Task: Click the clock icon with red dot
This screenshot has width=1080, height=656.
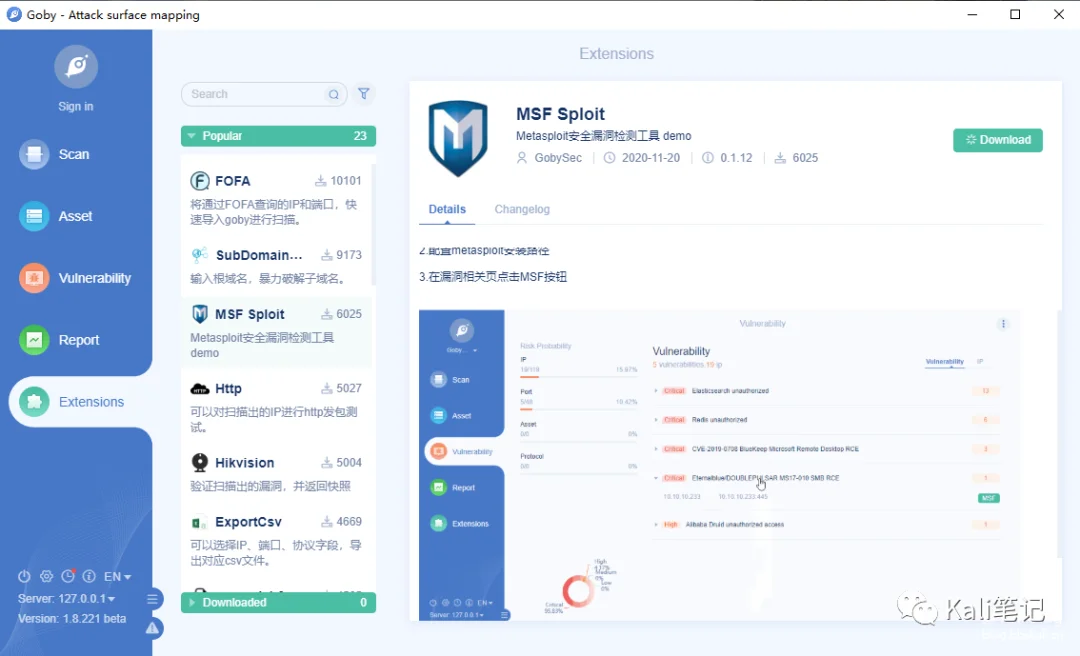Action: (68, 576)
